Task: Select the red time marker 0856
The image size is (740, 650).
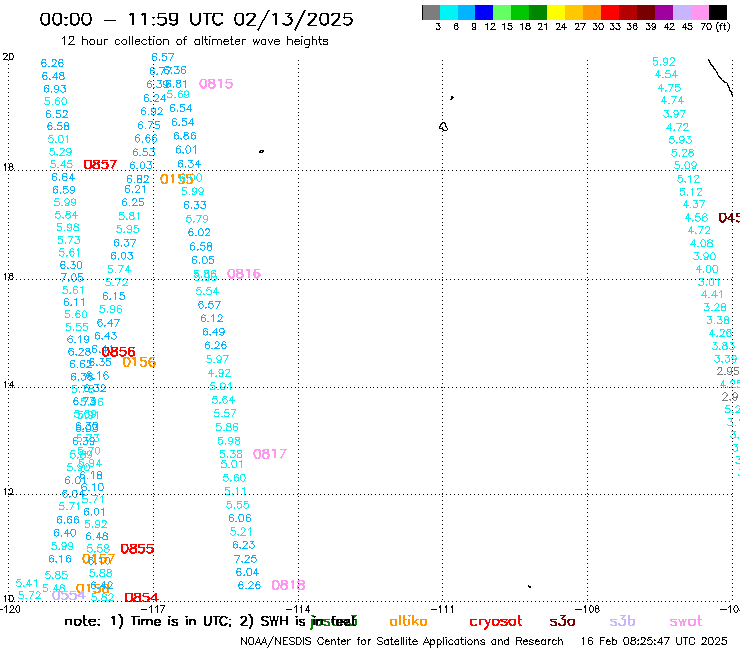Action: [118, 352]
